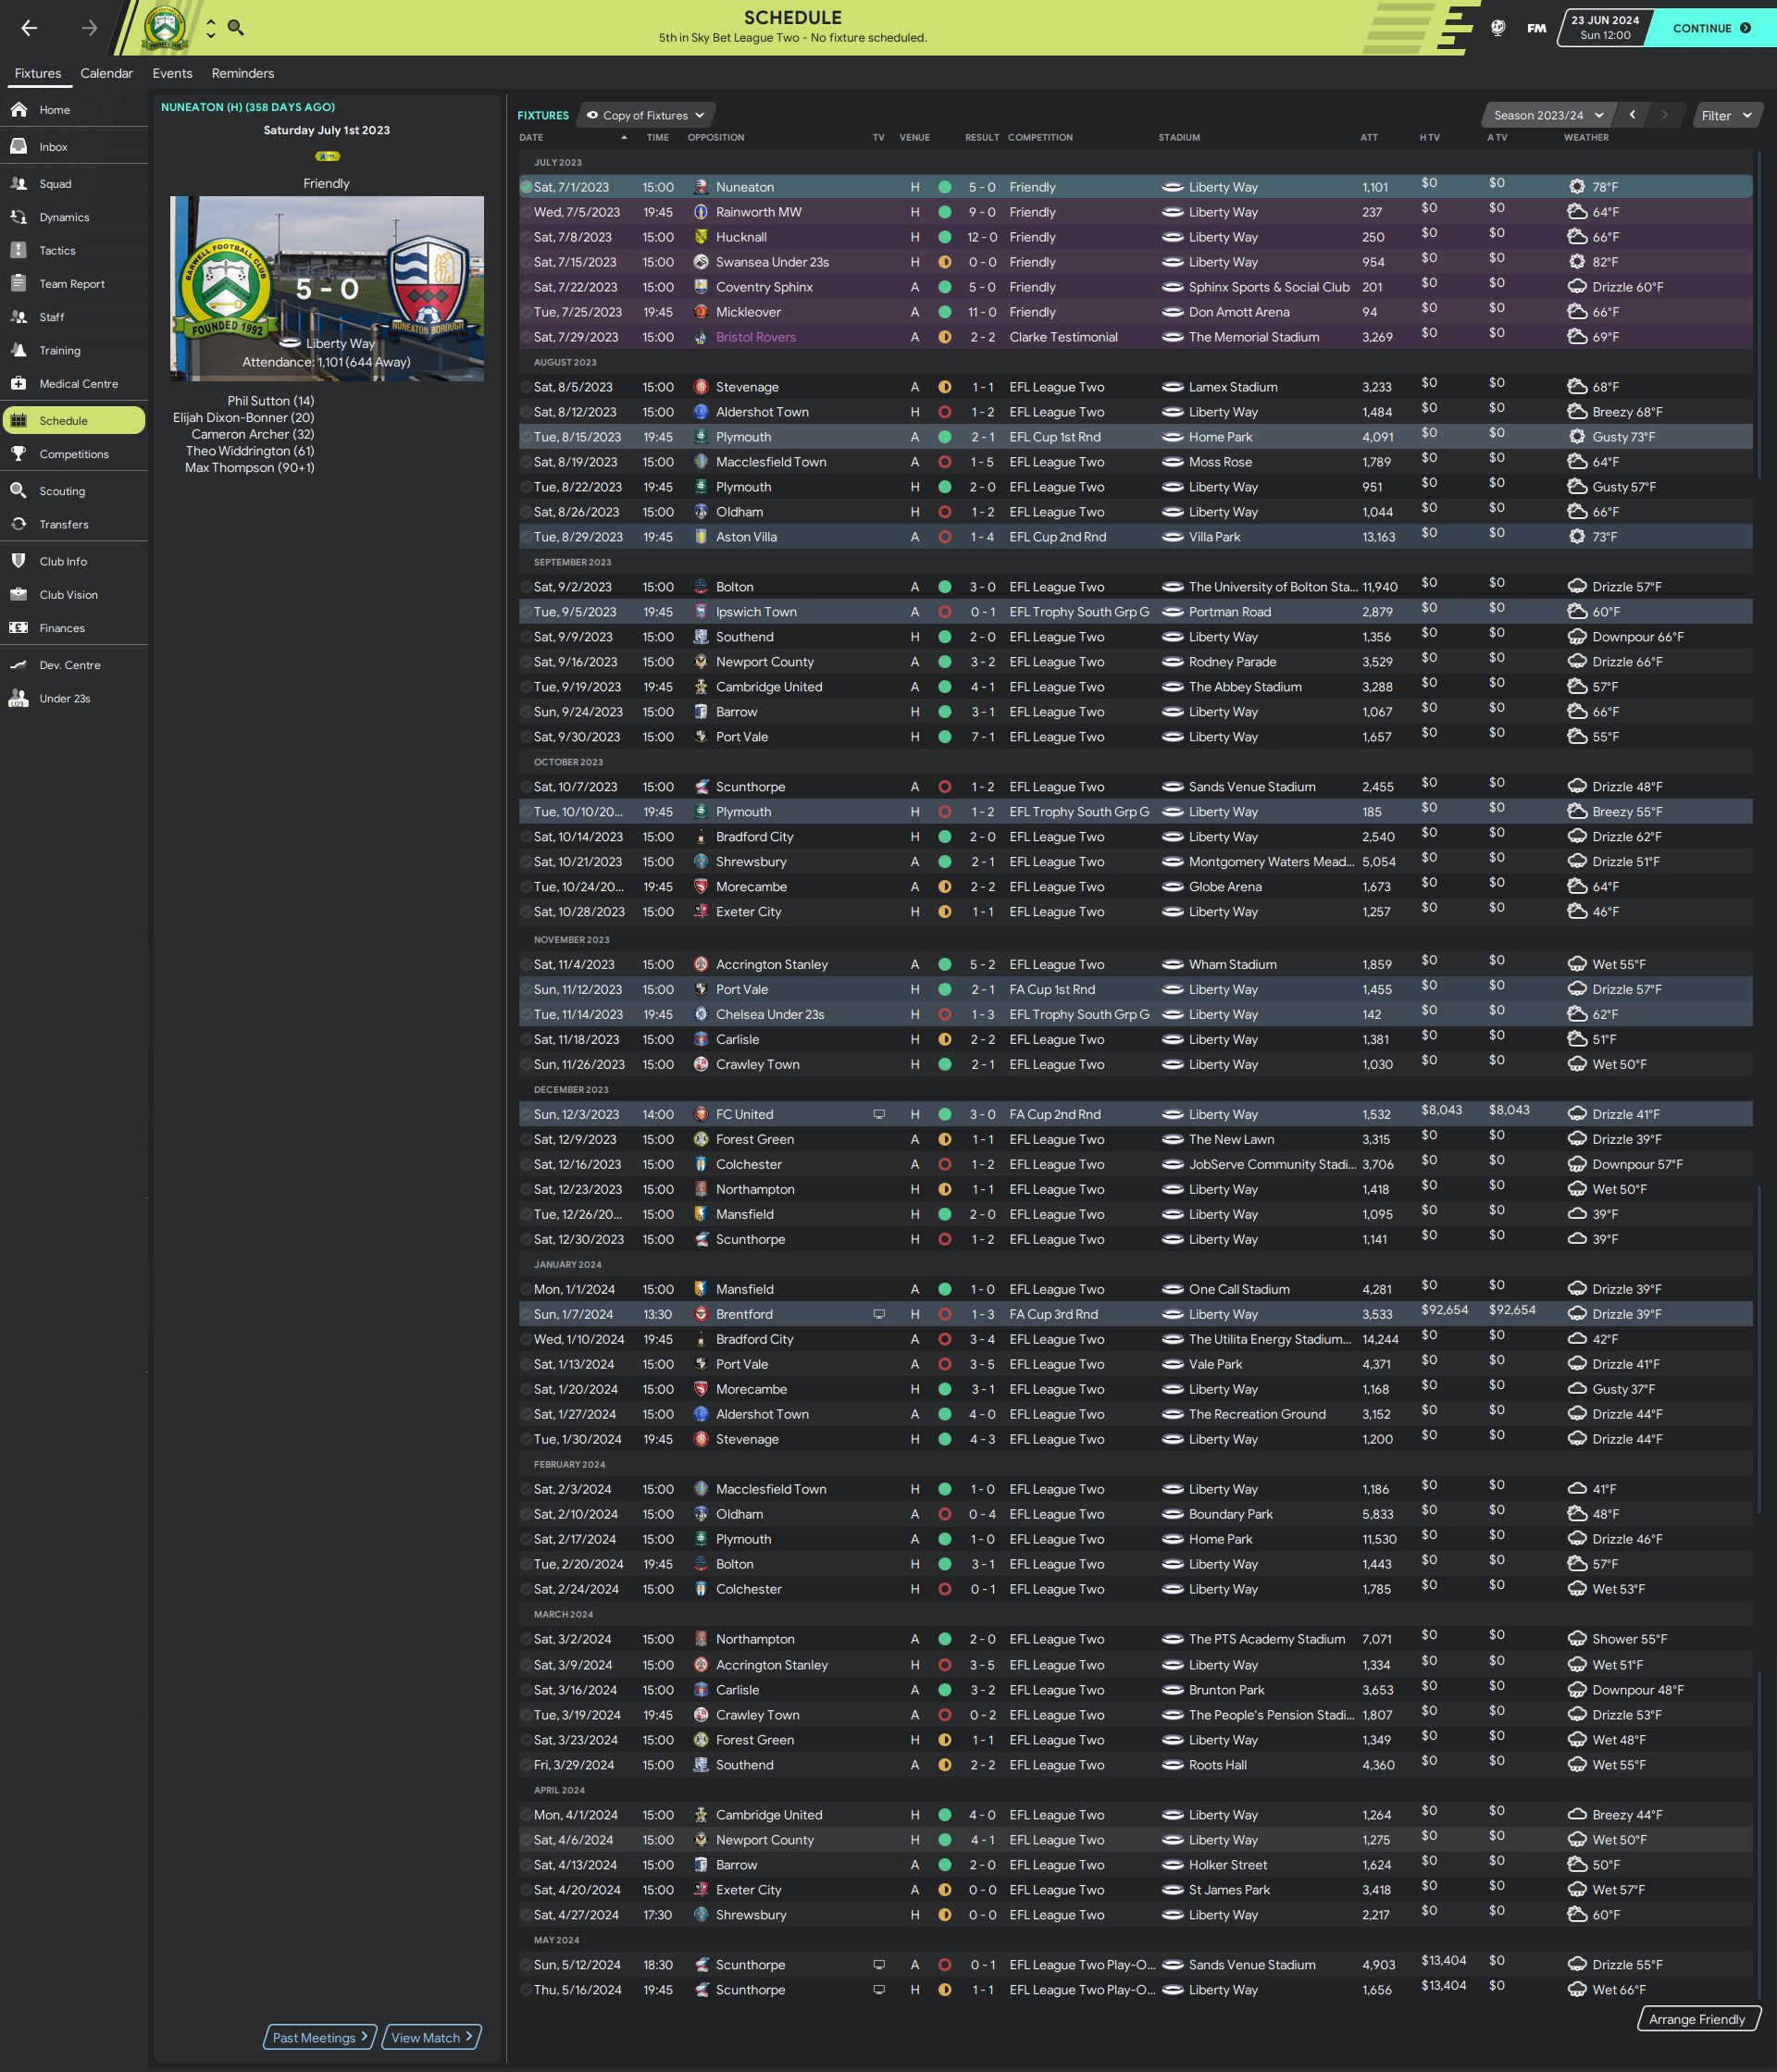Open Finances in sidebar

pyautogui.click(x=74, y=628)
